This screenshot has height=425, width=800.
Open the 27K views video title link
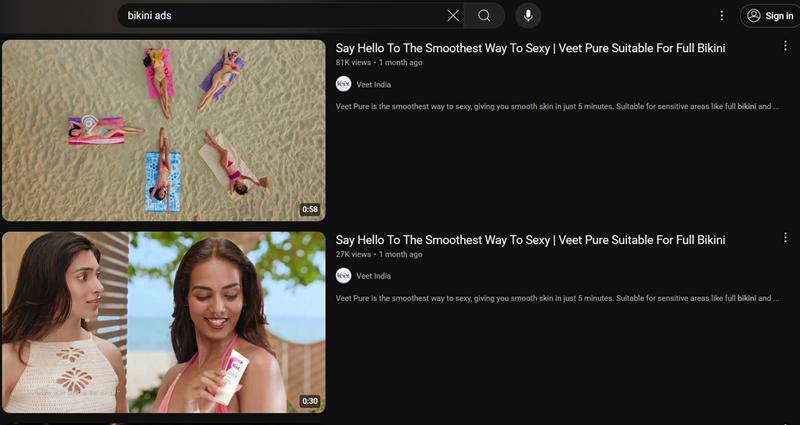[530, 240]
